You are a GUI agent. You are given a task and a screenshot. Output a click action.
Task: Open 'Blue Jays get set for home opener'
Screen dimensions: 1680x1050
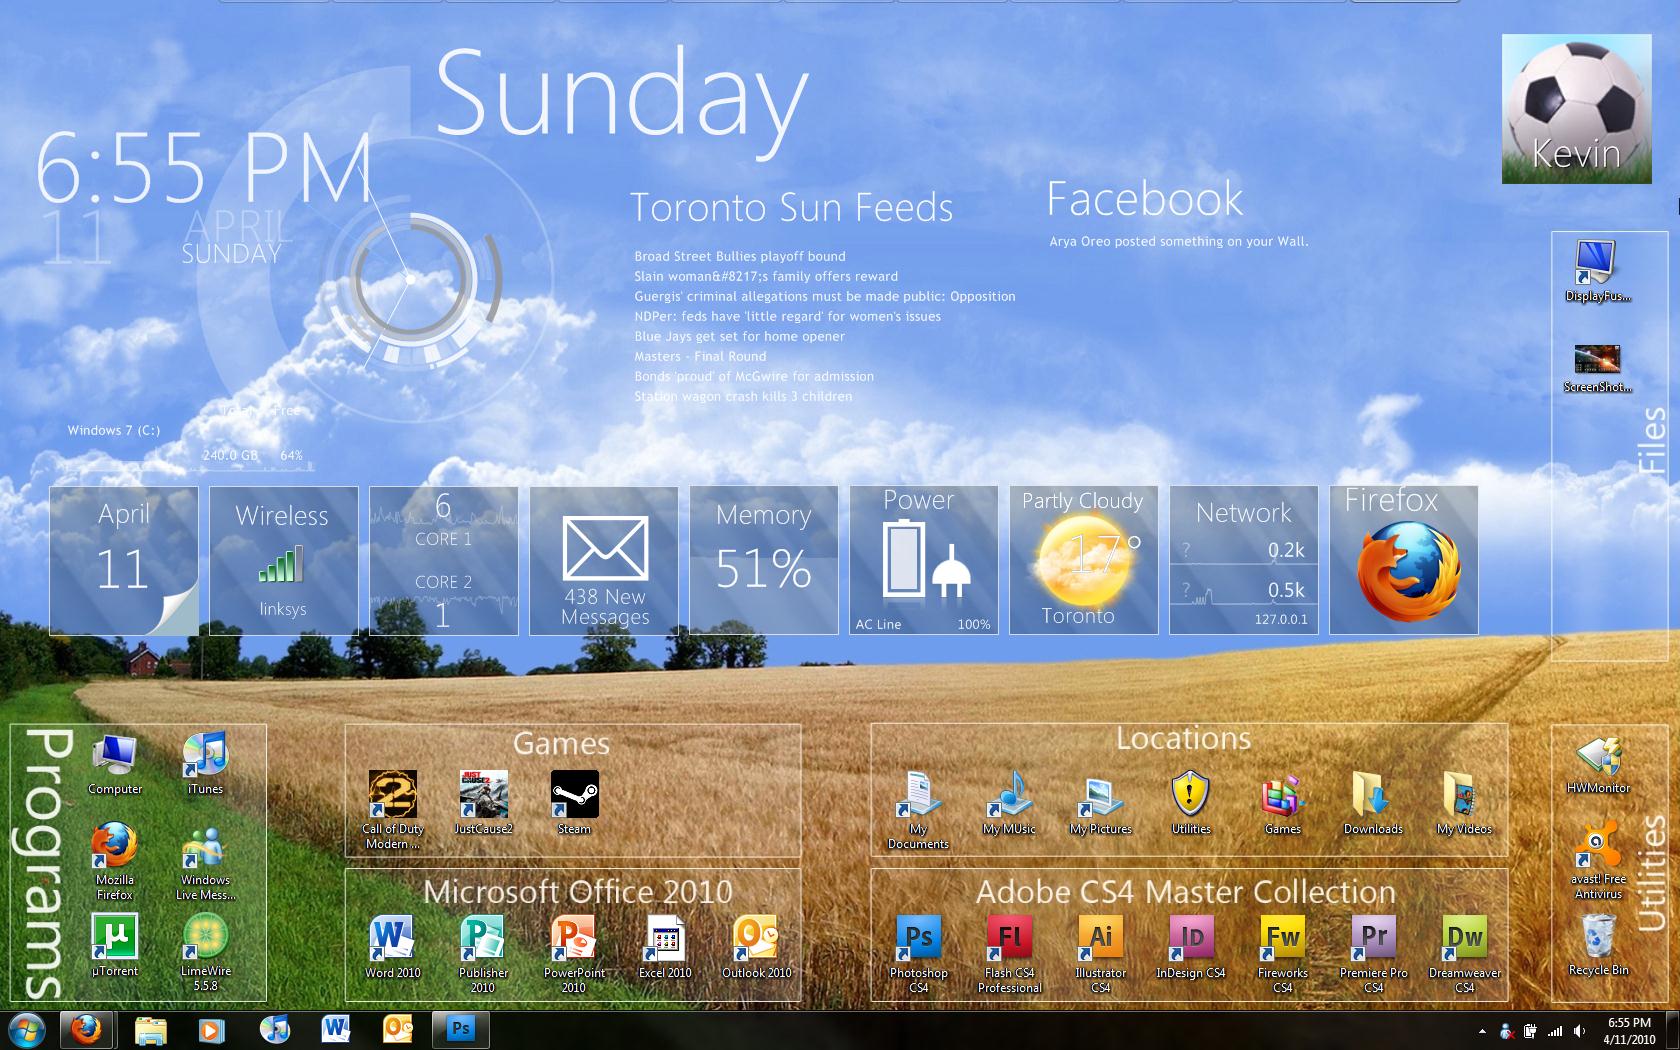pyautogui.click(x=740, y=337)
